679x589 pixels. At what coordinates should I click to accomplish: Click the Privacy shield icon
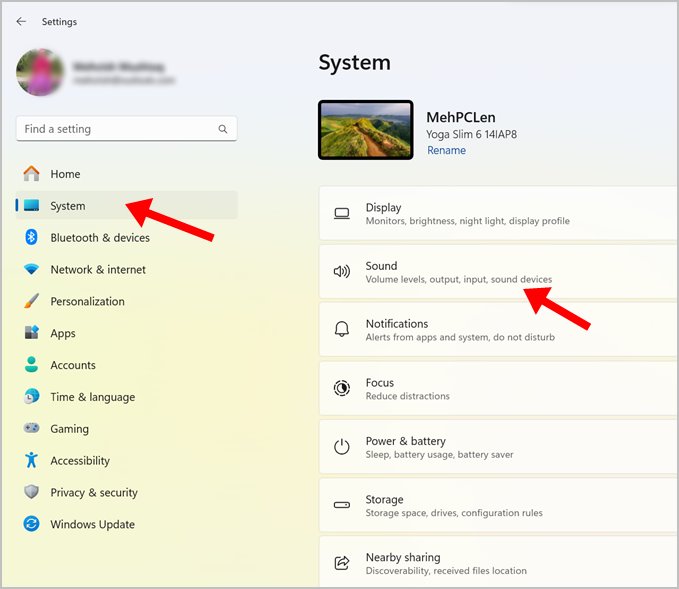click(x=31, y=492)
